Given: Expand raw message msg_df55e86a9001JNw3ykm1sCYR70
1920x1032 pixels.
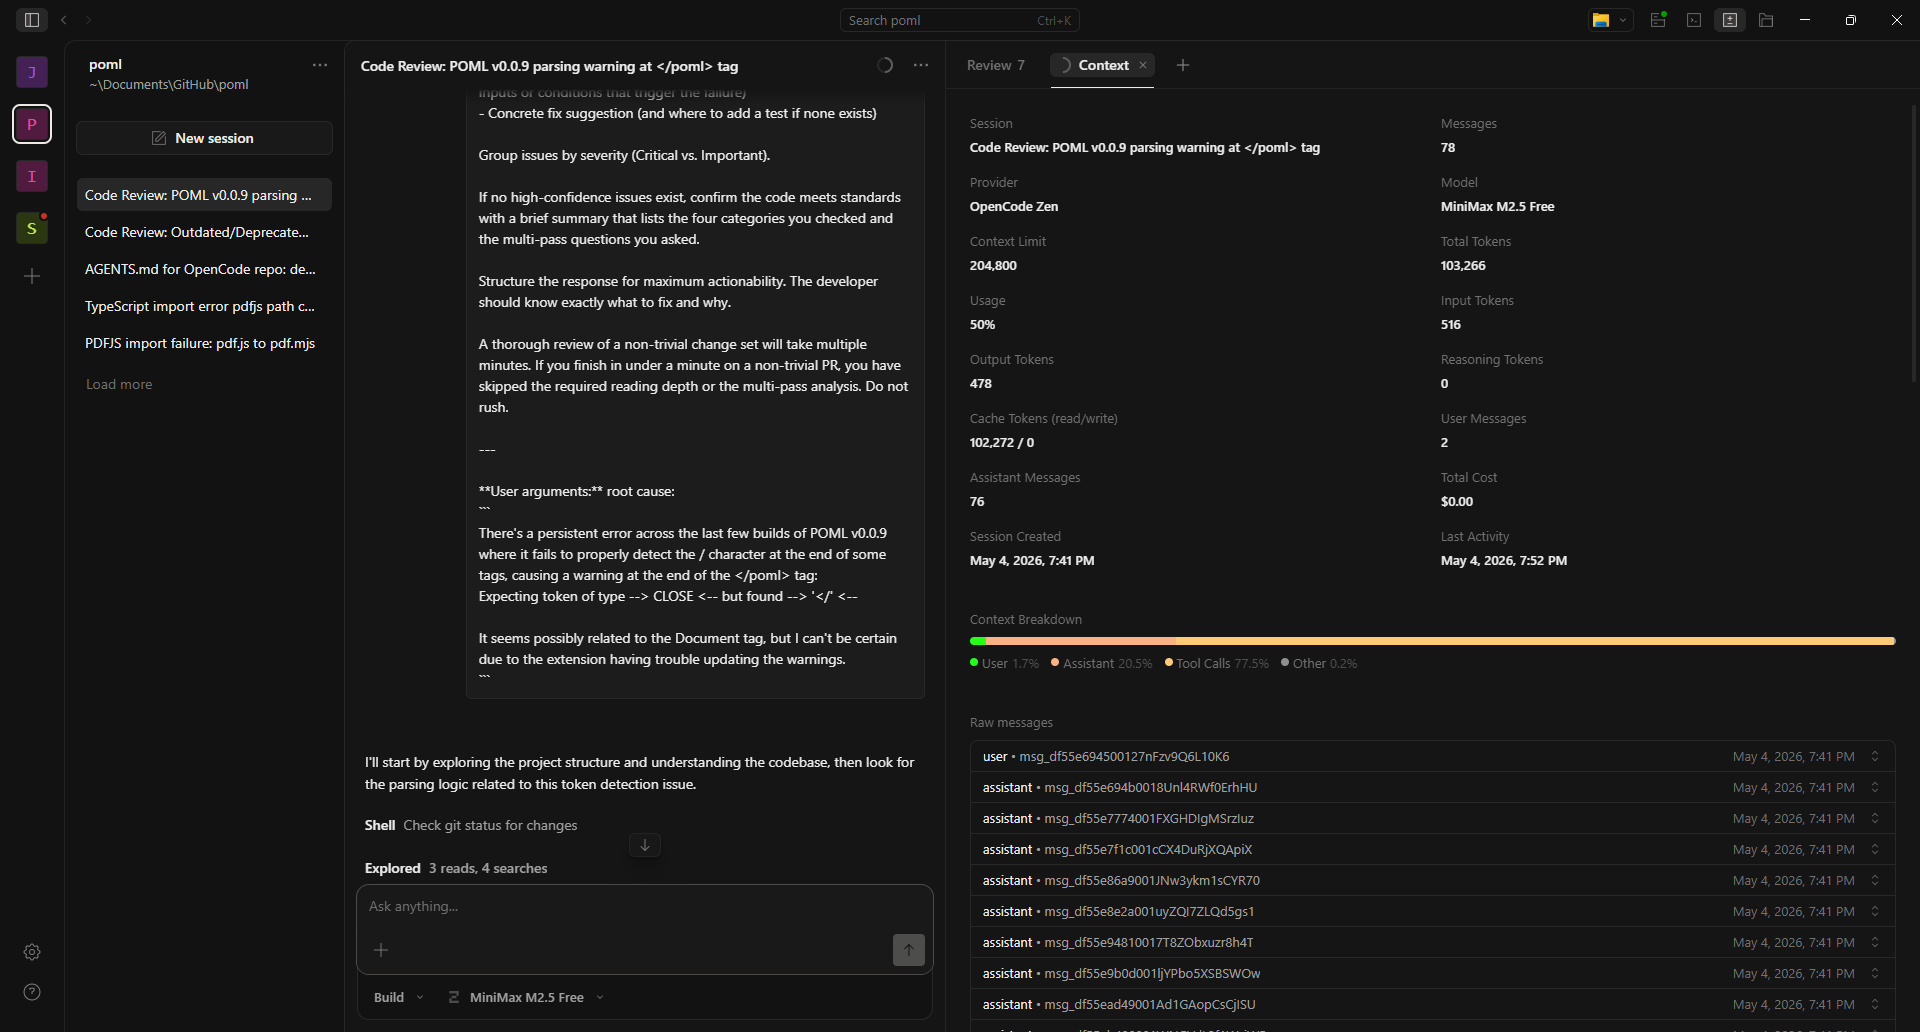Looking at the screenshot, I should (1432, 881).
